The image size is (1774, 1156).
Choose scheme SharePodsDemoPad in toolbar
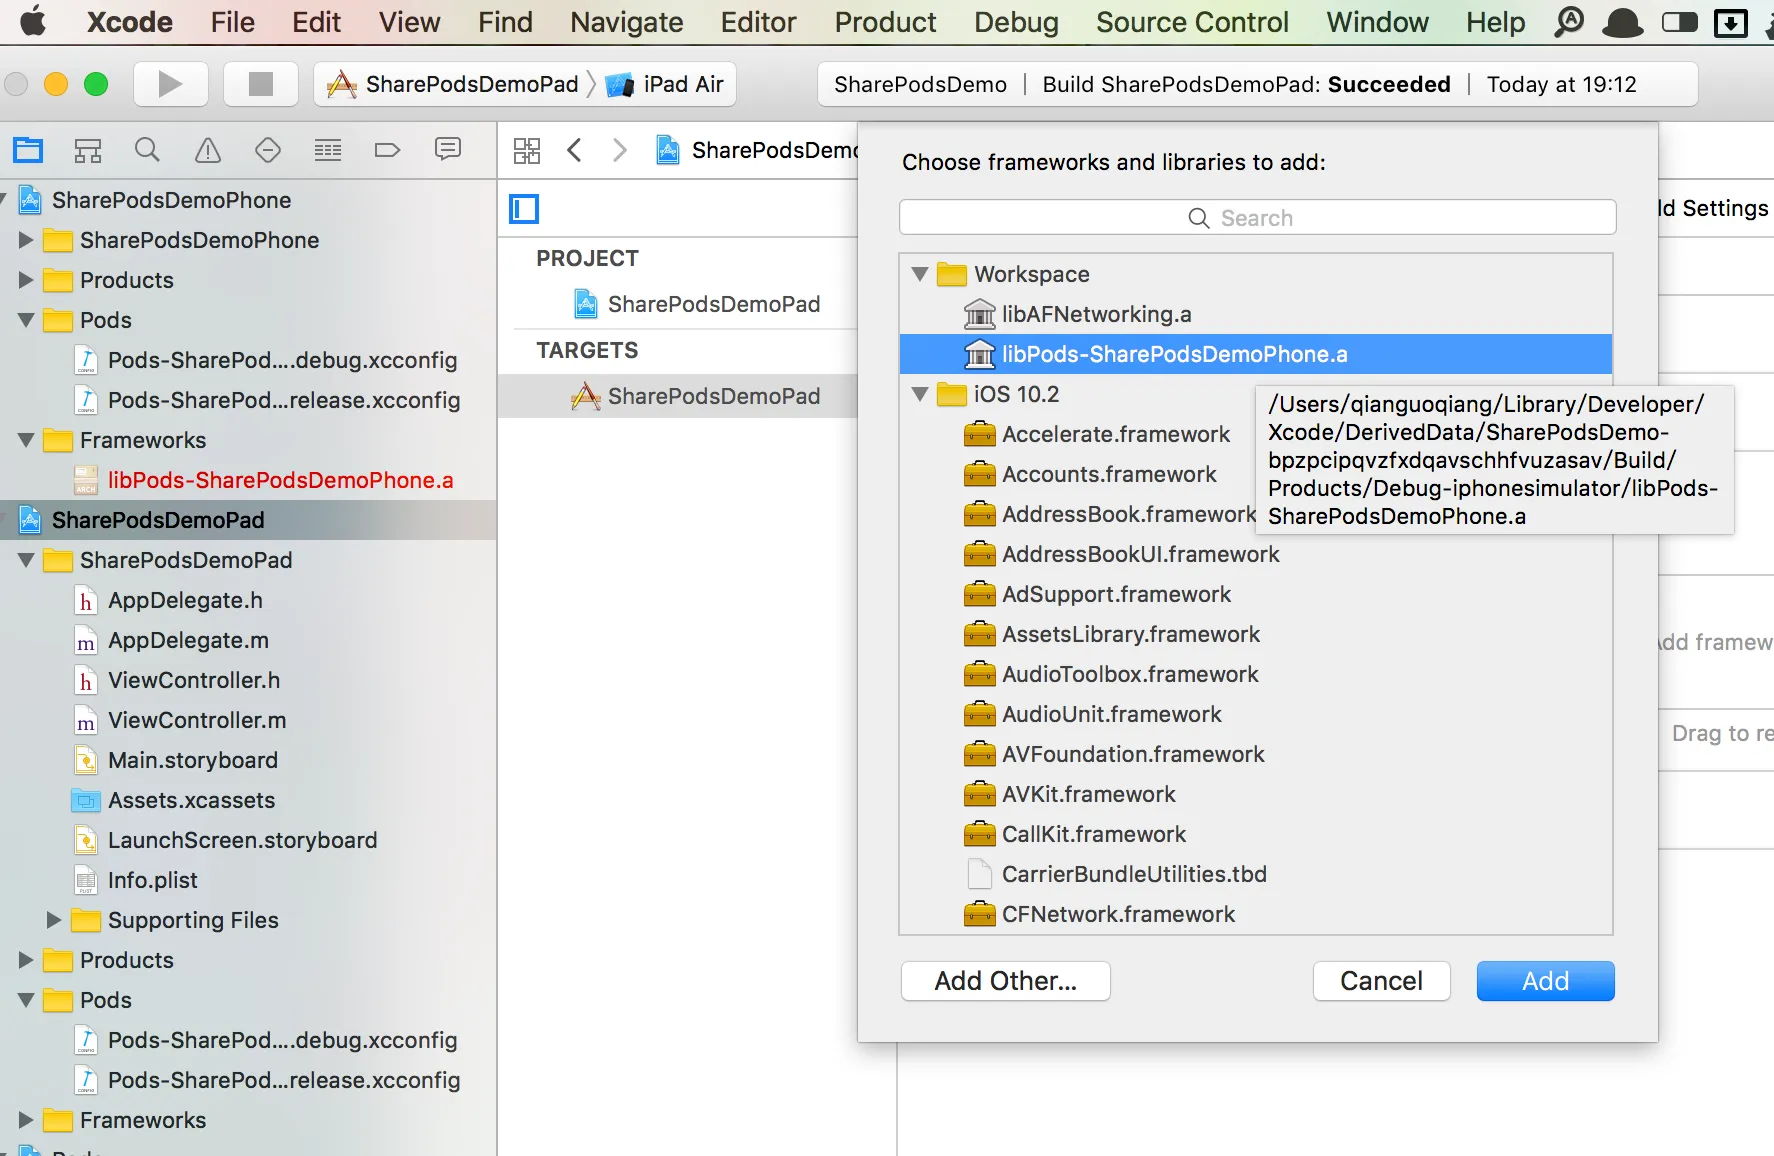pos(455,84)
